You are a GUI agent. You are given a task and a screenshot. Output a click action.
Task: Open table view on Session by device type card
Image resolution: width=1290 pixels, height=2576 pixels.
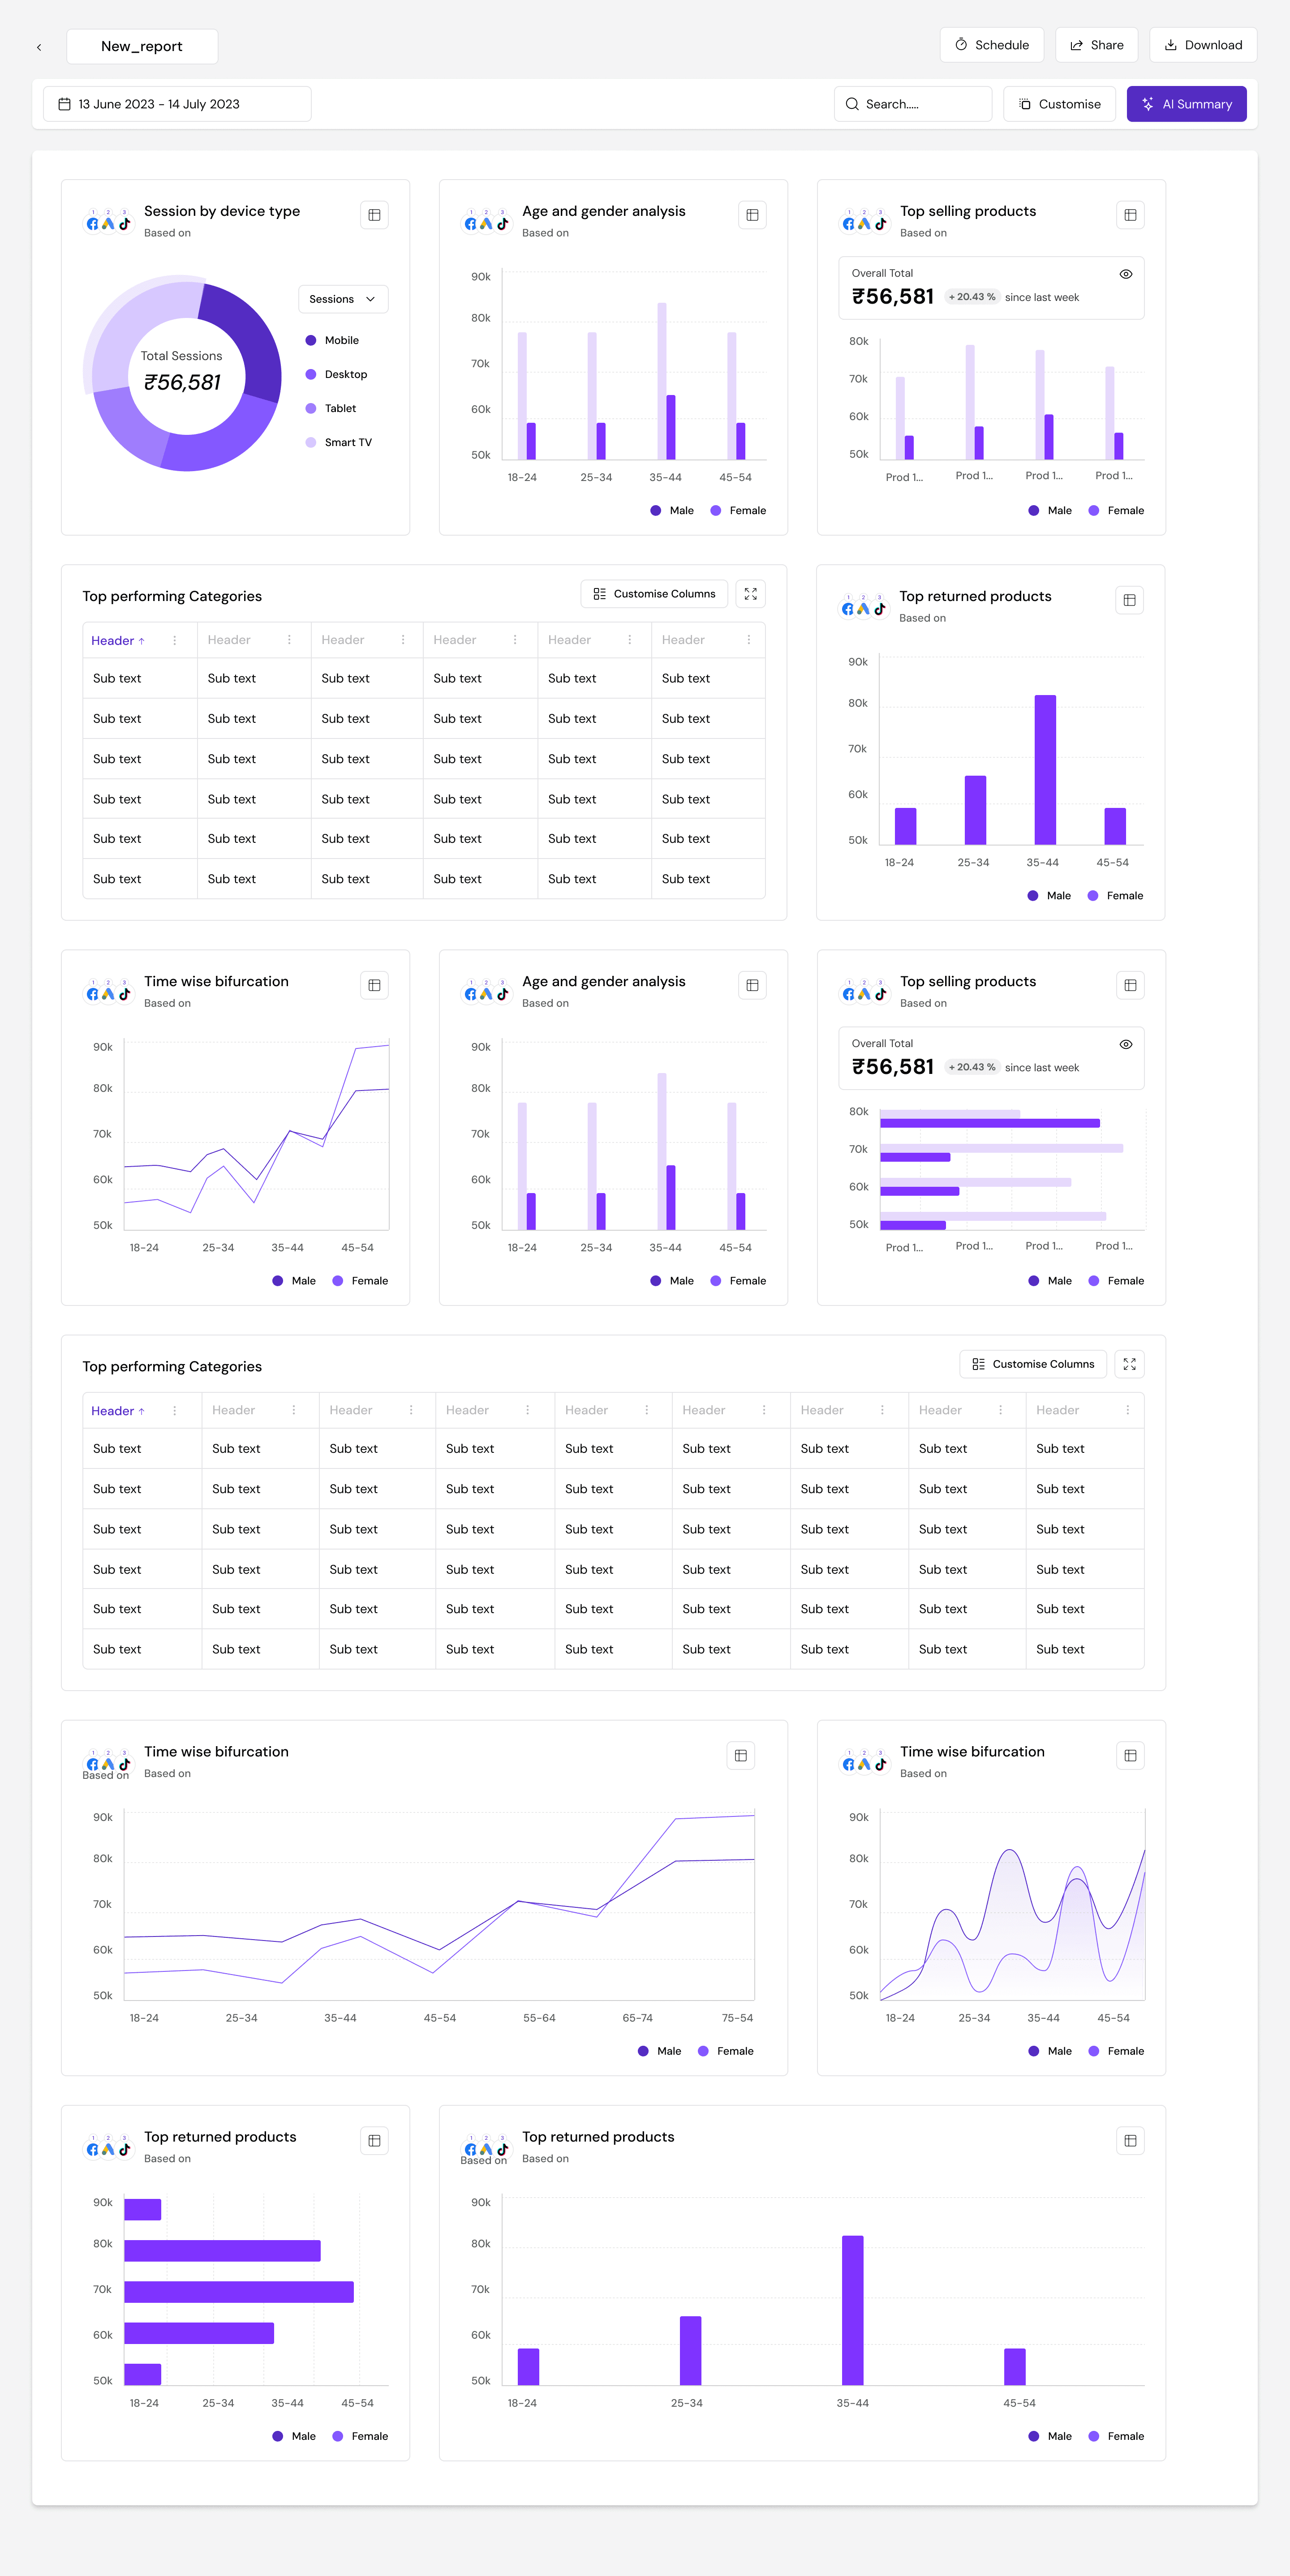[374, 215]
